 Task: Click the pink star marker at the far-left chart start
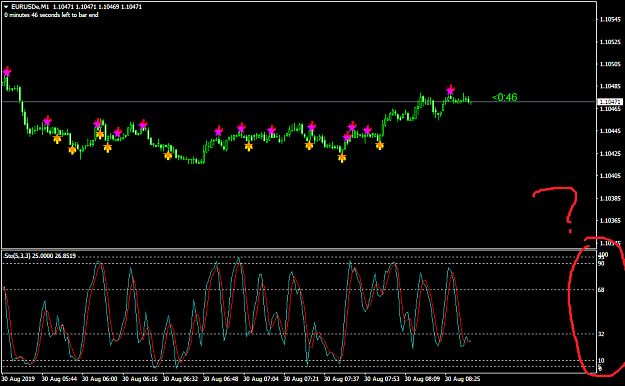coord(7,72)
